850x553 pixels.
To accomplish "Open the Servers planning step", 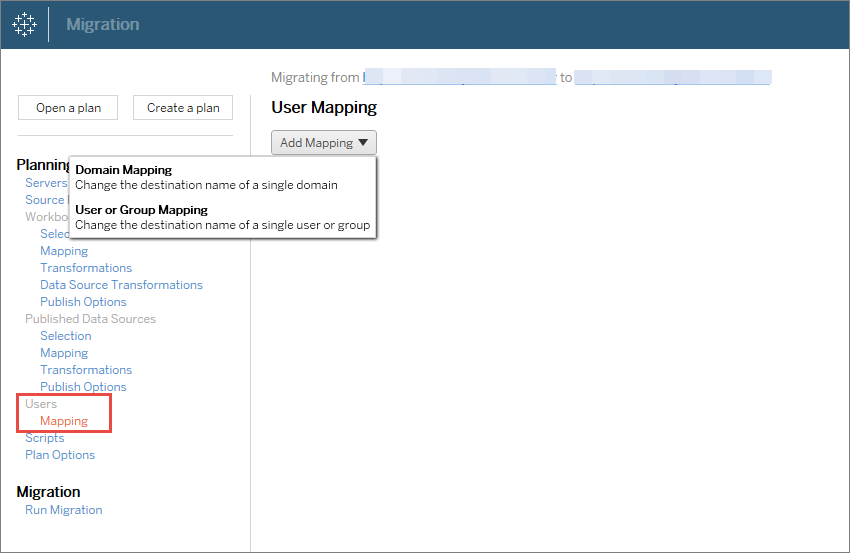I will point(46,183).
